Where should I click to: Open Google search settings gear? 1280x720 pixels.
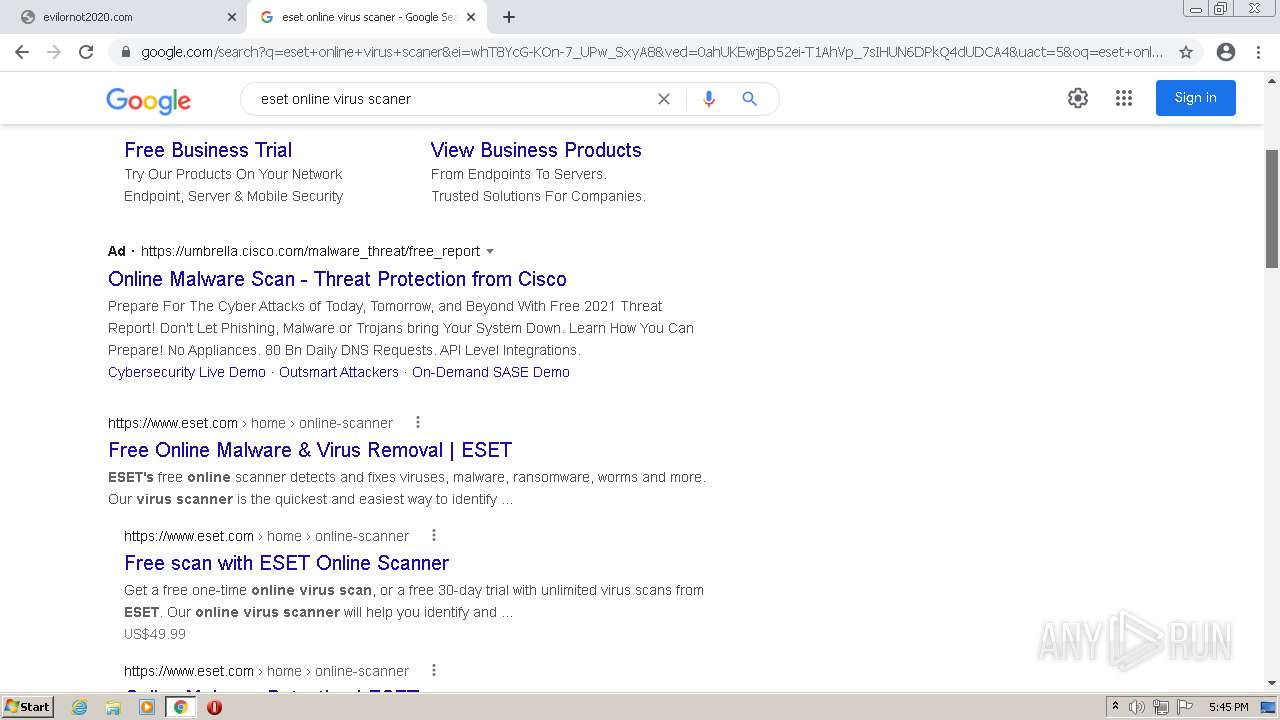pos(1078,98)
